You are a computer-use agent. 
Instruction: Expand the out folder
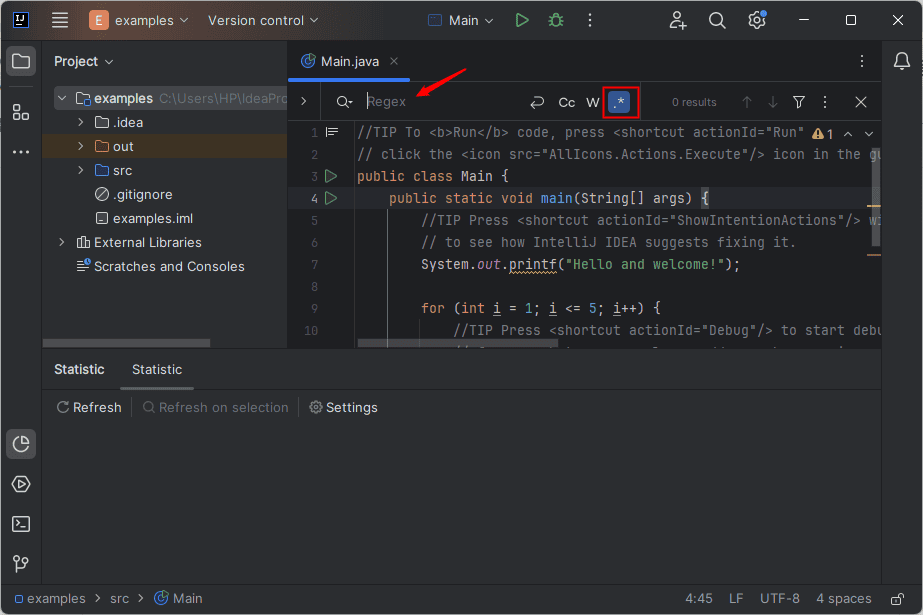[81, 146]
